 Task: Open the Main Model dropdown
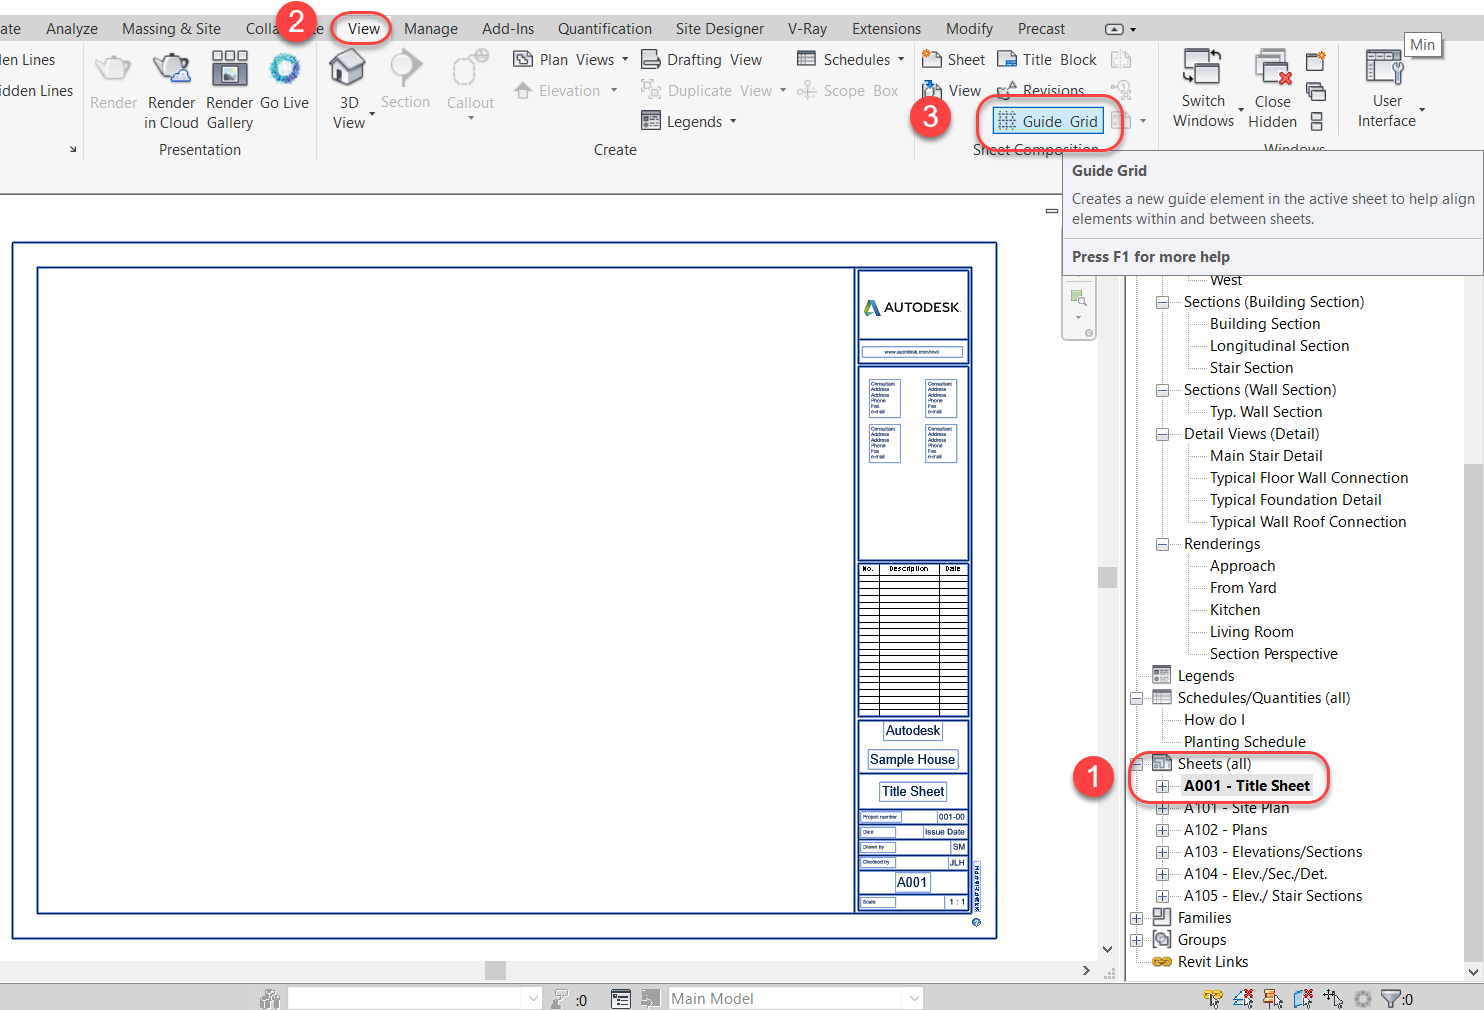click(911, 997)
